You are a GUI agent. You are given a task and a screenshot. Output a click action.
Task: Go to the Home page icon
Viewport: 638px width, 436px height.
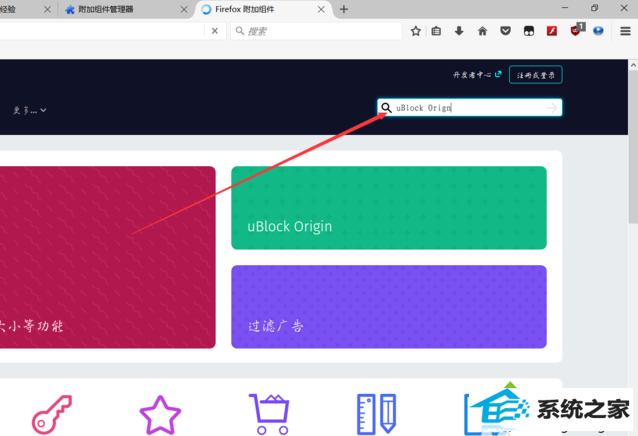482,31
